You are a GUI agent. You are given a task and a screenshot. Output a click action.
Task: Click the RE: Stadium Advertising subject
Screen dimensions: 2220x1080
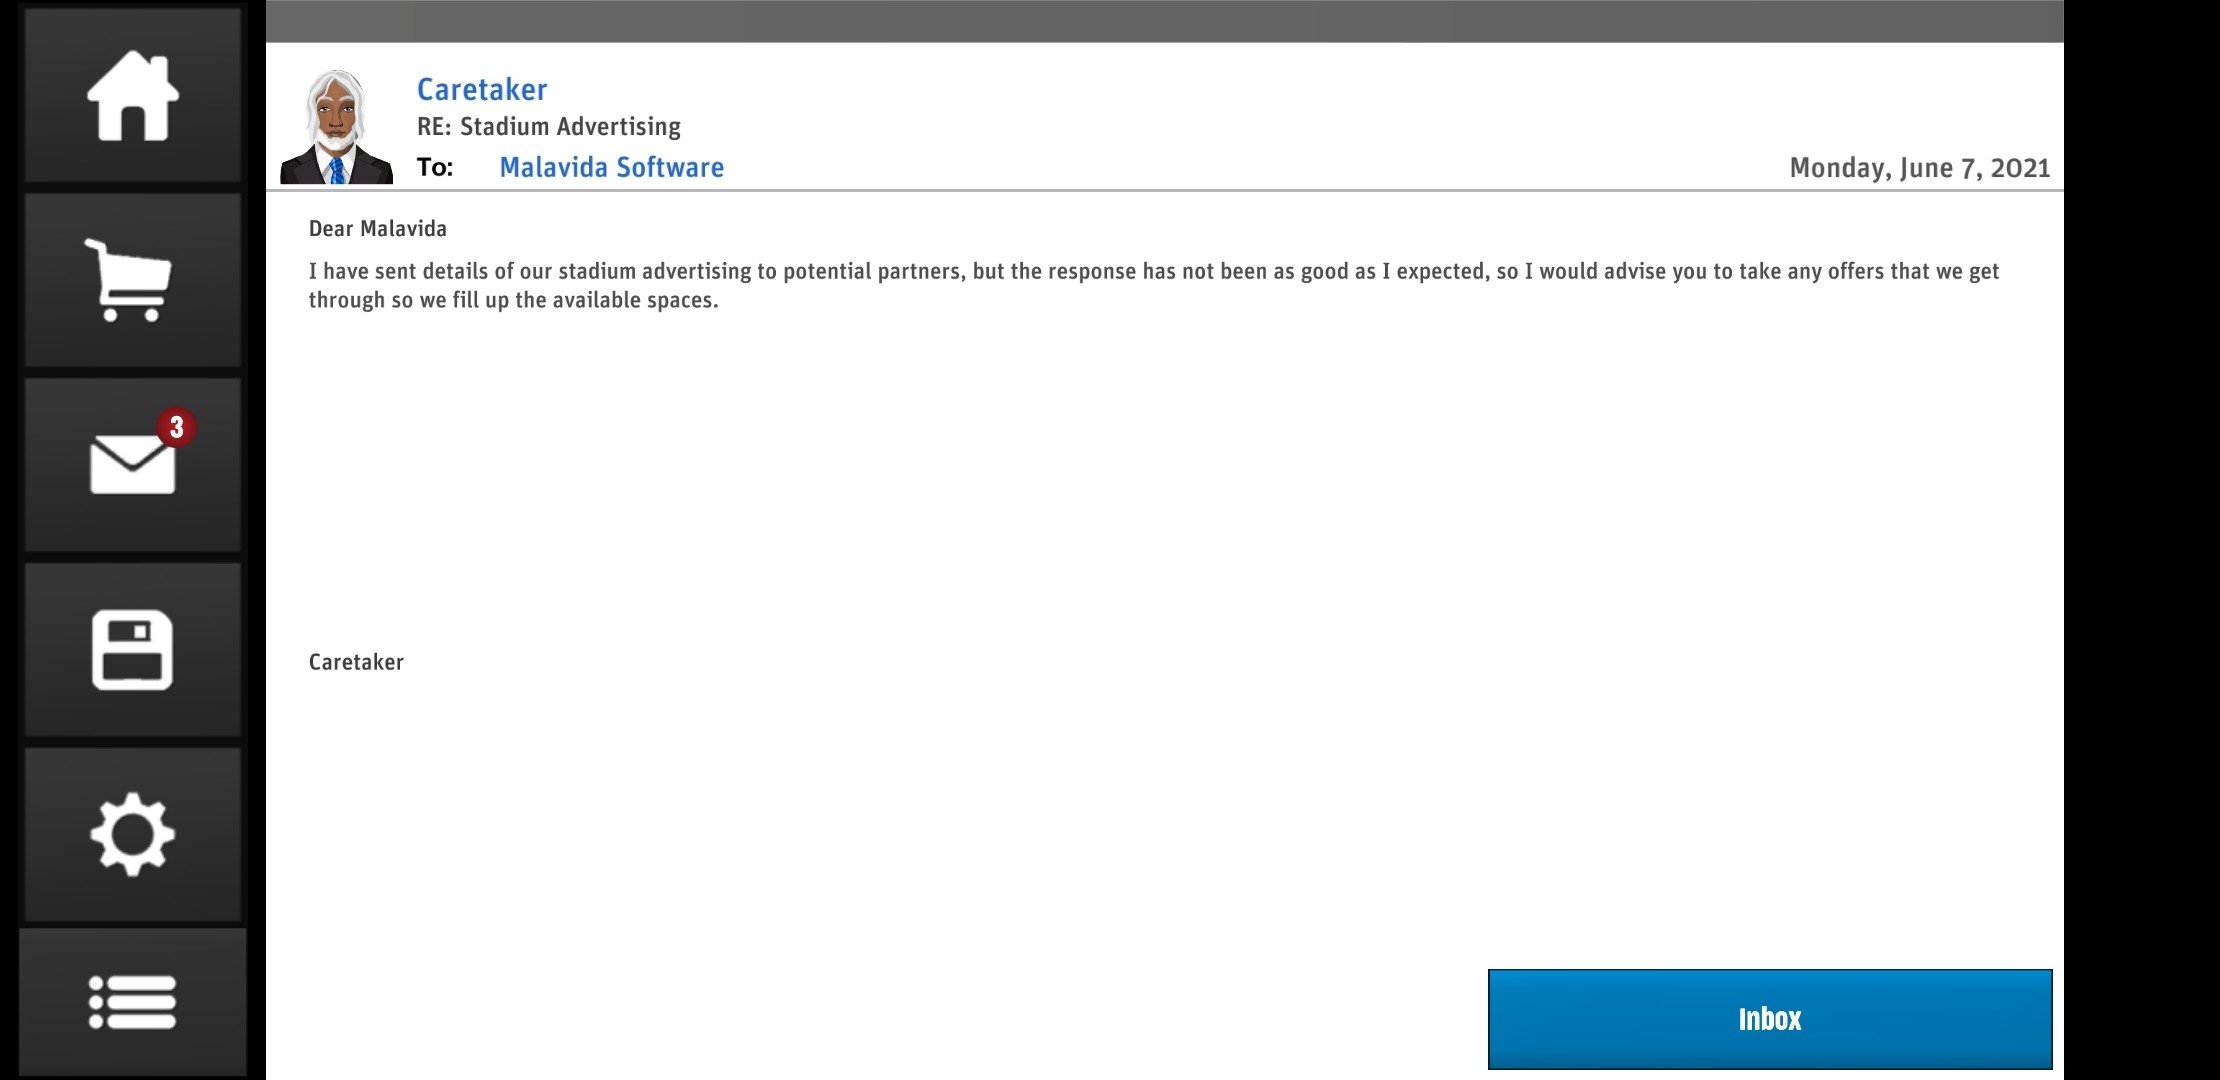549,127
